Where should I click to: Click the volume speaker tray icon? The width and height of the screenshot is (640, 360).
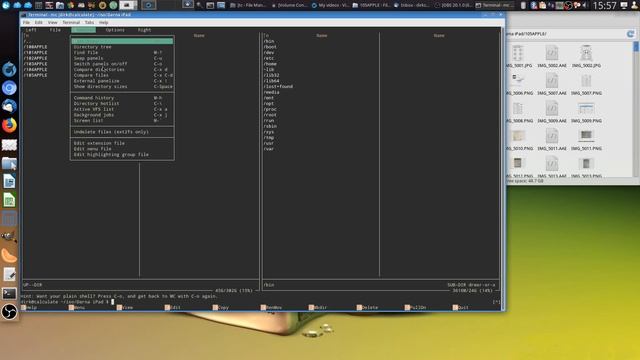pyautogui.click(x=585, y=5)
